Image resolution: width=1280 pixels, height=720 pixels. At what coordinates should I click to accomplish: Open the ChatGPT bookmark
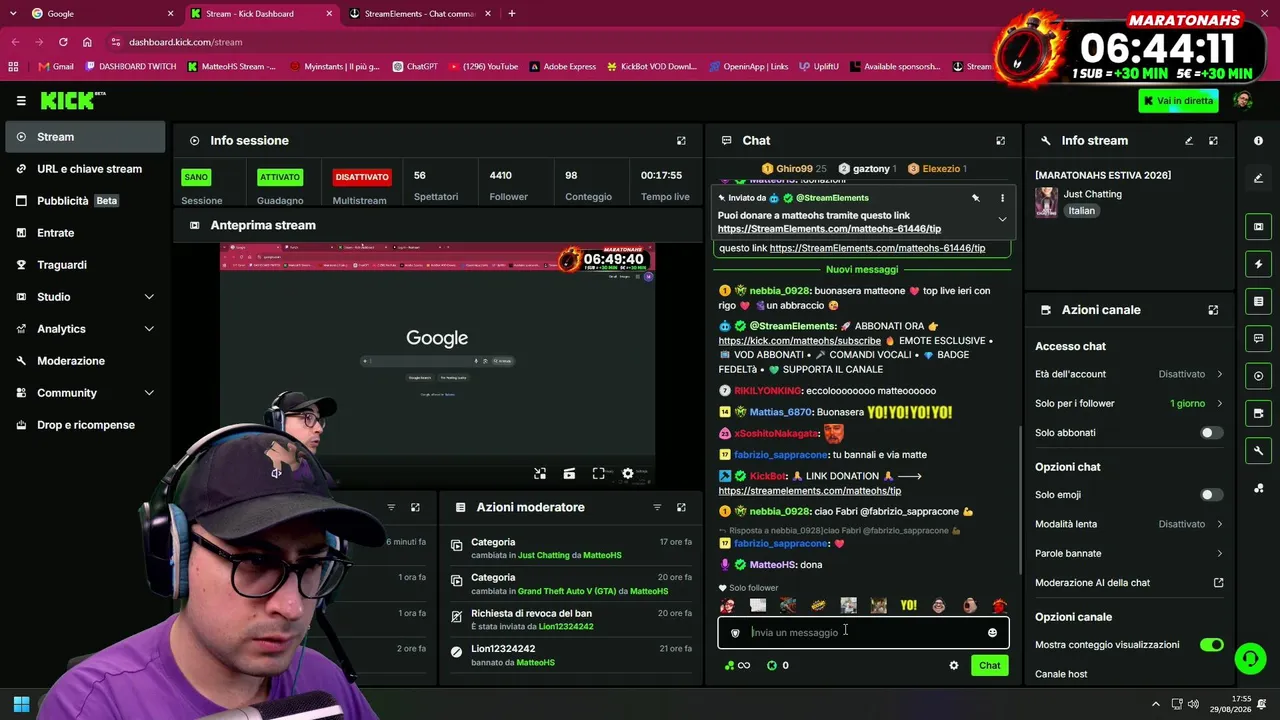[415, 67]
